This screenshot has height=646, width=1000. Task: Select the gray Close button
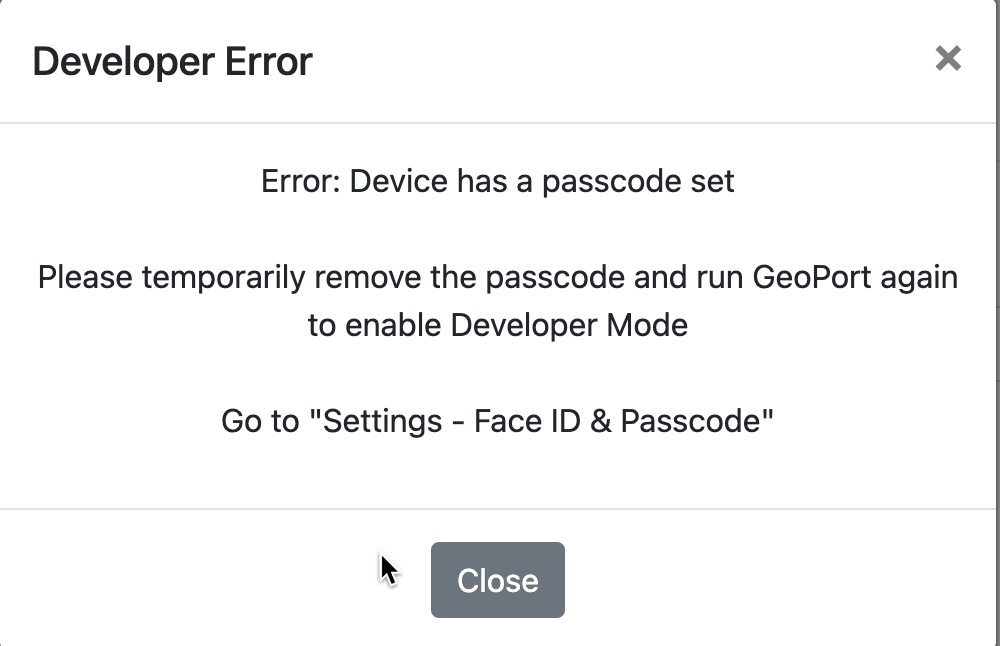497,579
